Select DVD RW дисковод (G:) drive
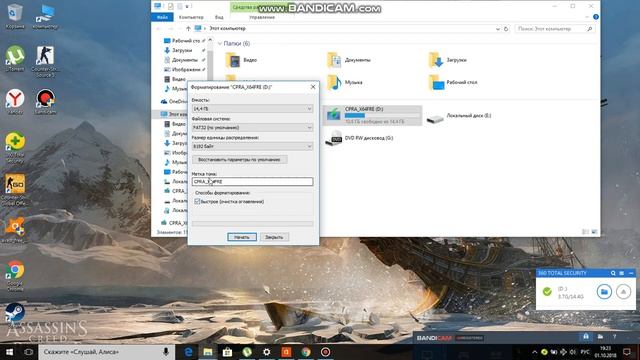 pyautogui.click(x=359, y=138)
